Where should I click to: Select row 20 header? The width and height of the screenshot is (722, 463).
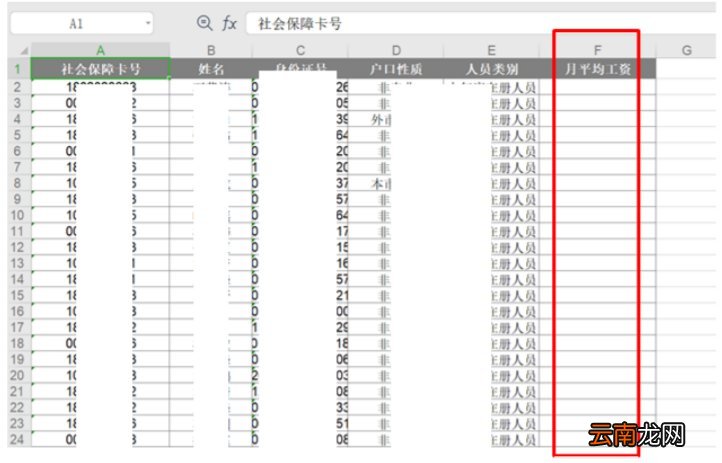click(18, 375)
